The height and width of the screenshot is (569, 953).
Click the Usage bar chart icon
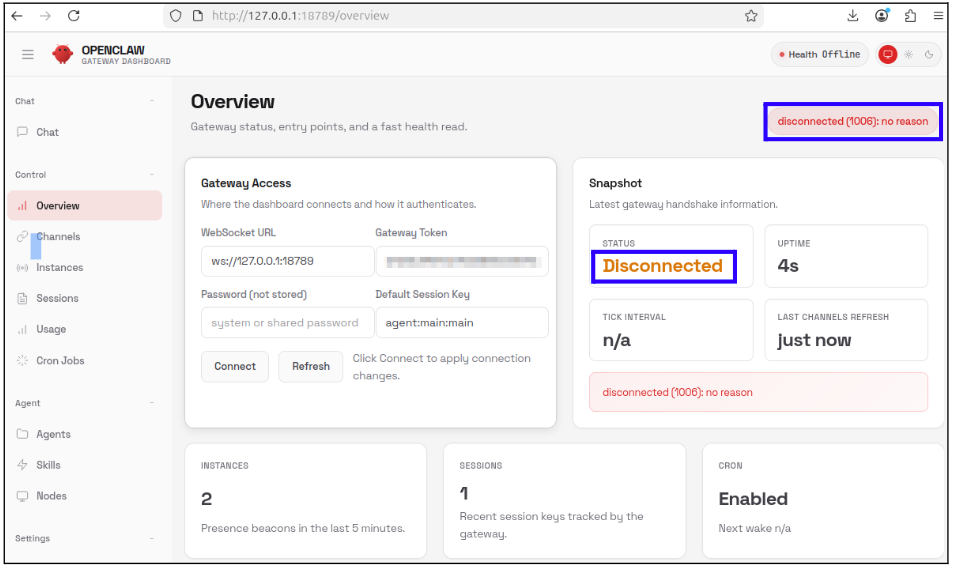[22, 329]
